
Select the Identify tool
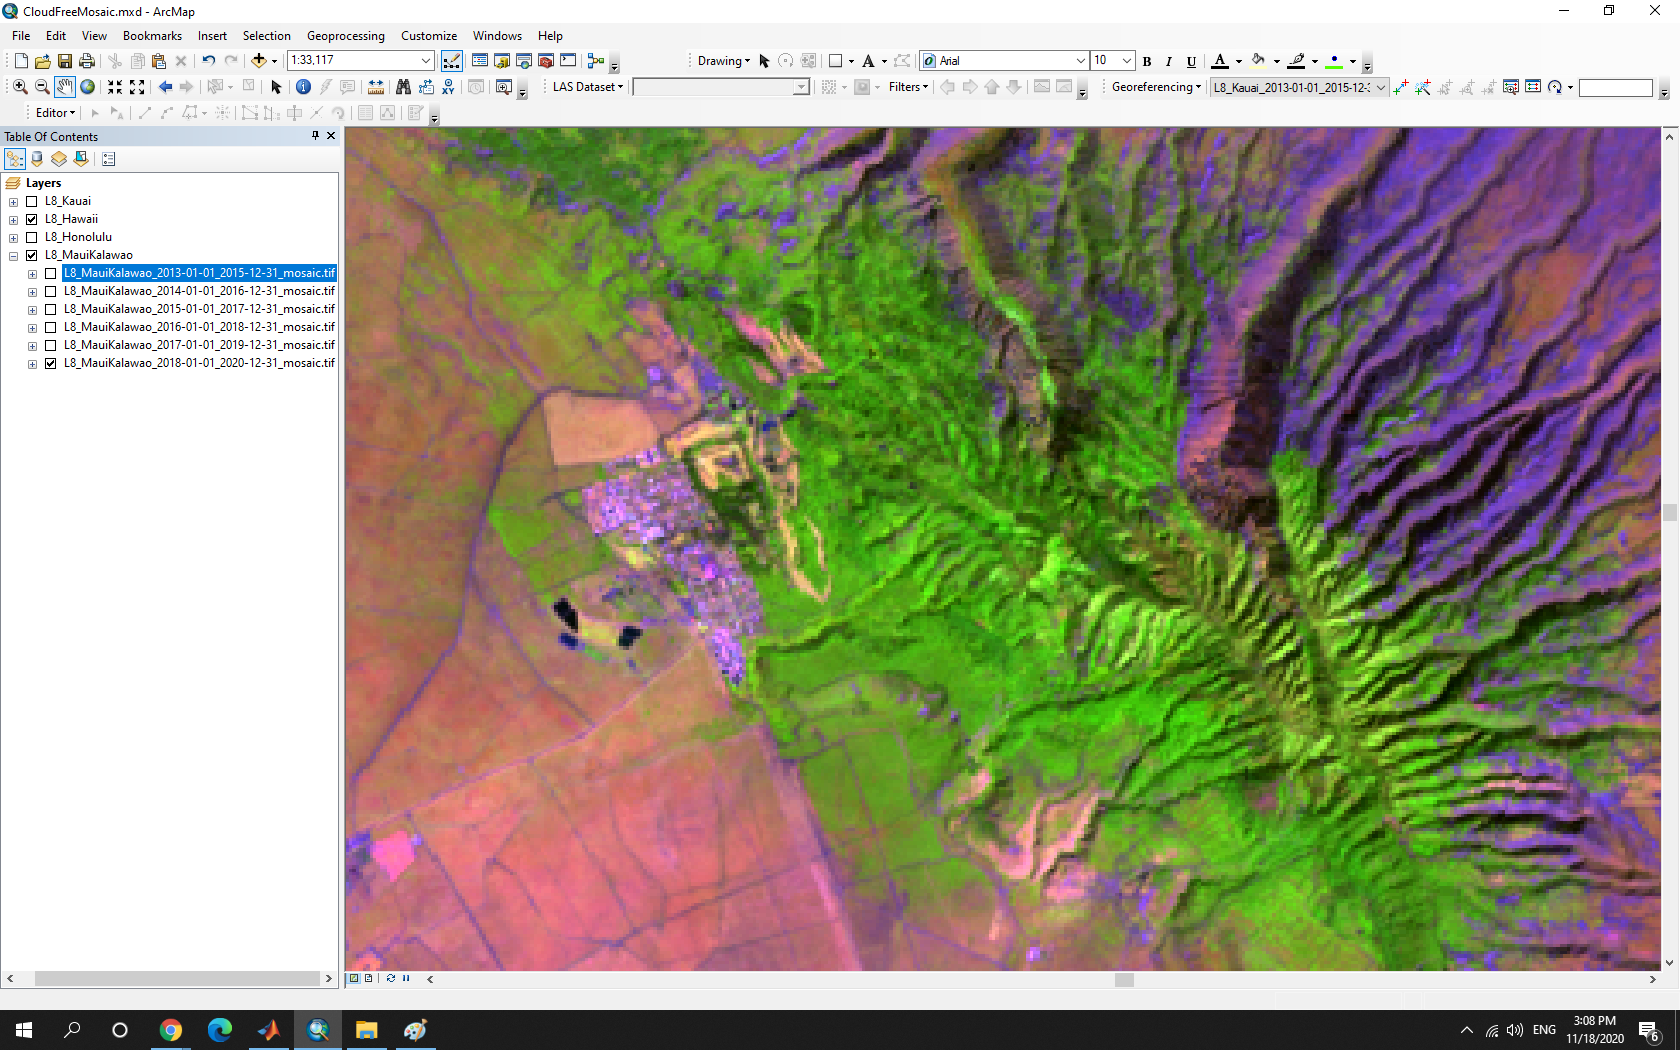(x=303, y=87)
